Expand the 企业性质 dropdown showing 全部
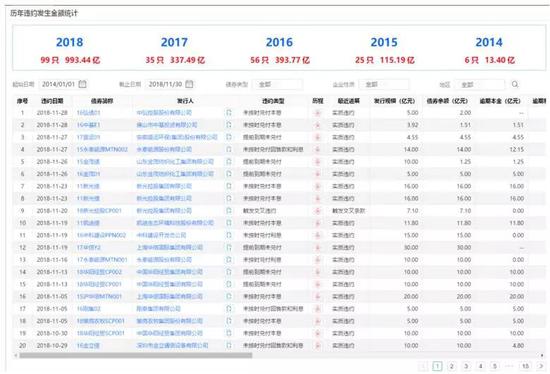The image size is (550, 374). click(x=384, y=84)
